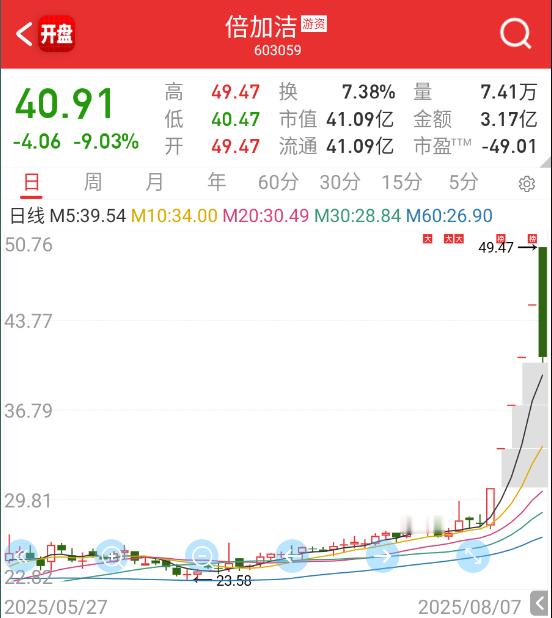552x618 pixels.
Task: Tap the percent change -9.03%
Action: (x=106, y=141)
